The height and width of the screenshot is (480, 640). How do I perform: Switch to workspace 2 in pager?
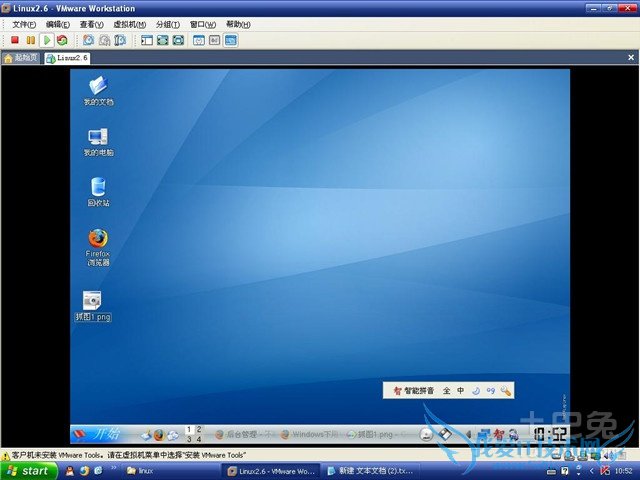199,429
